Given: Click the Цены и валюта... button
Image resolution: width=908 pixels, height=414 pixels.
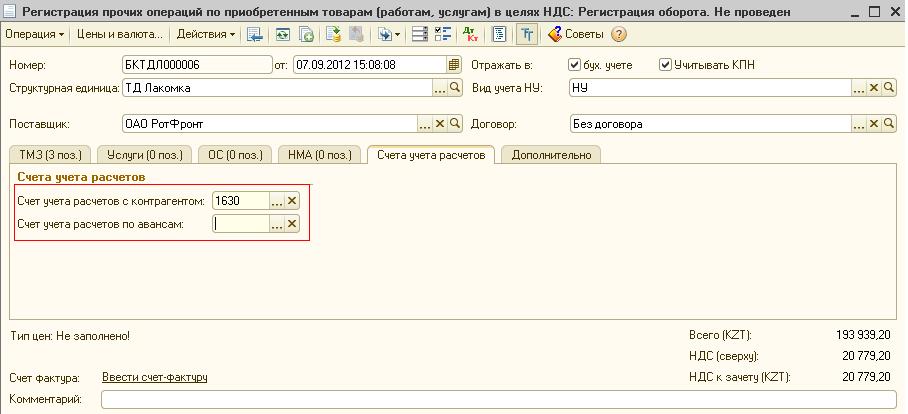Looking at the screenshot, I should tap(119, 34).
